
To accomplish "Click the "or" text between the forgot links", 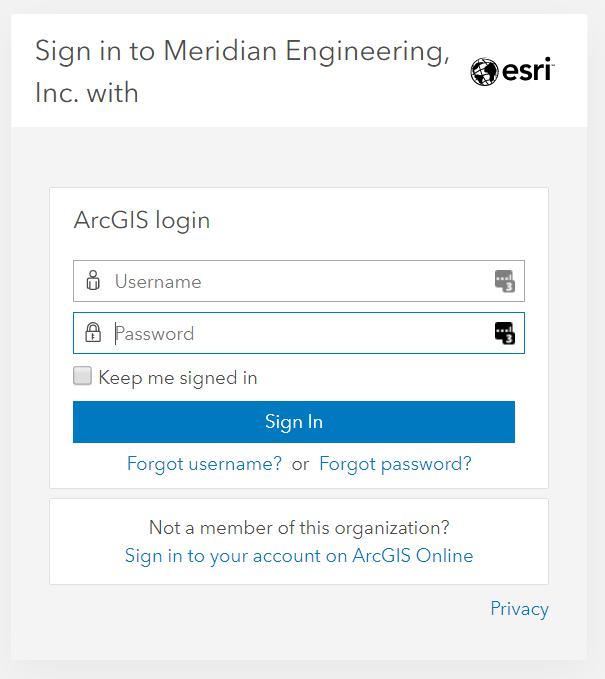I will click(x=300, y=464).
